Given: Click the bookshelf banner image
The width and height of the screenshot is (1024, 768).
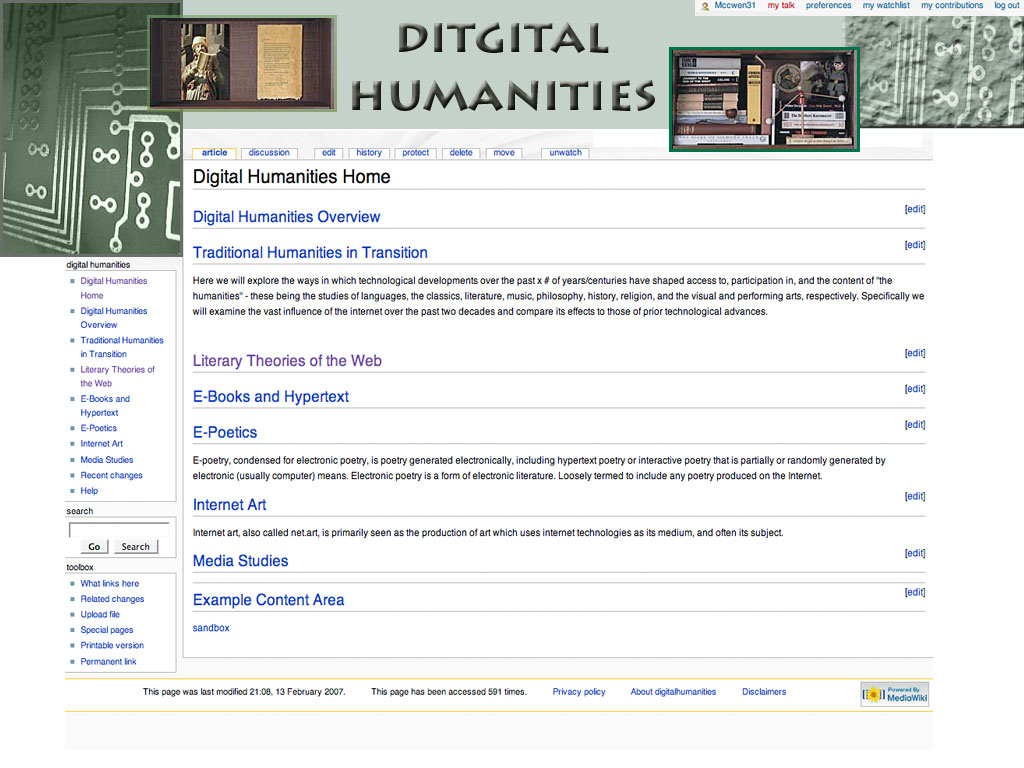Looking at the screenshot, I should tap(764, 99).
